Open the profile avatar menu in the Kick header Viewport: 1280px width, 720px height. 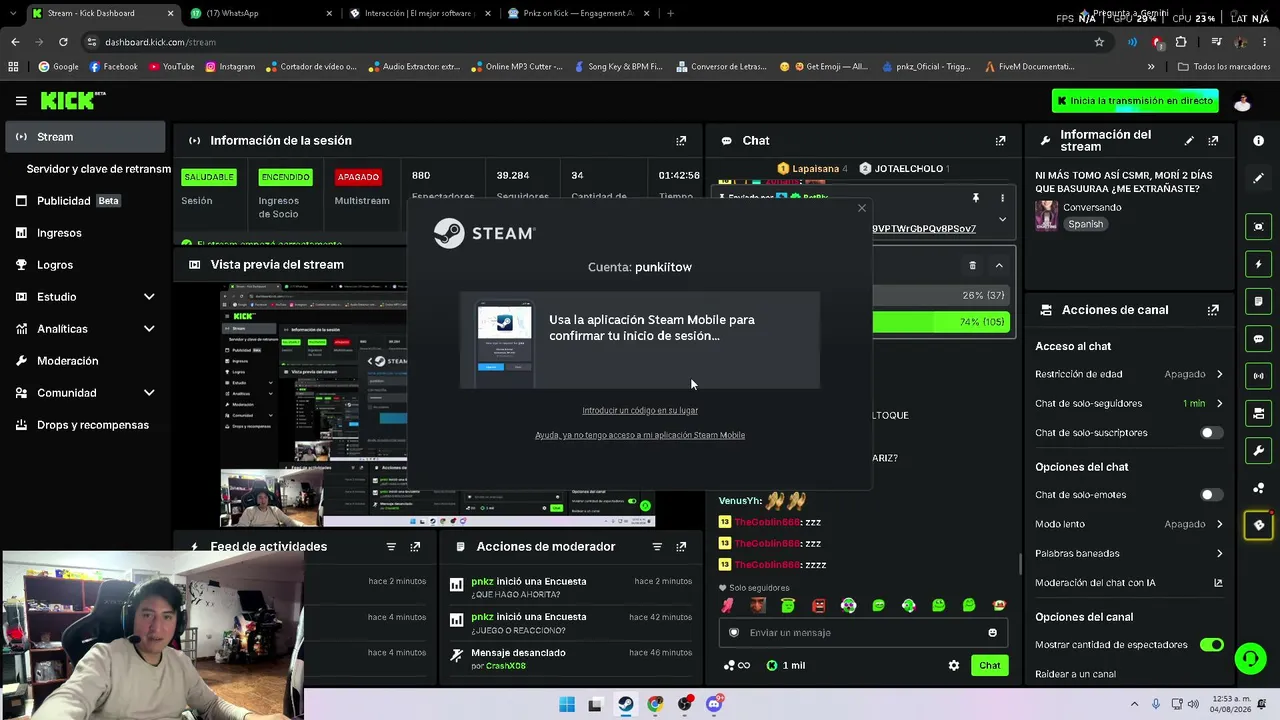1242,101
